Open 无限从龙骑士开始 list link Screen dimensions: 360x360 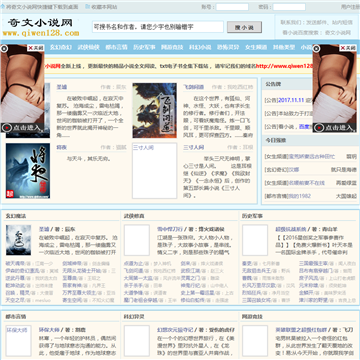coord(81,270)
